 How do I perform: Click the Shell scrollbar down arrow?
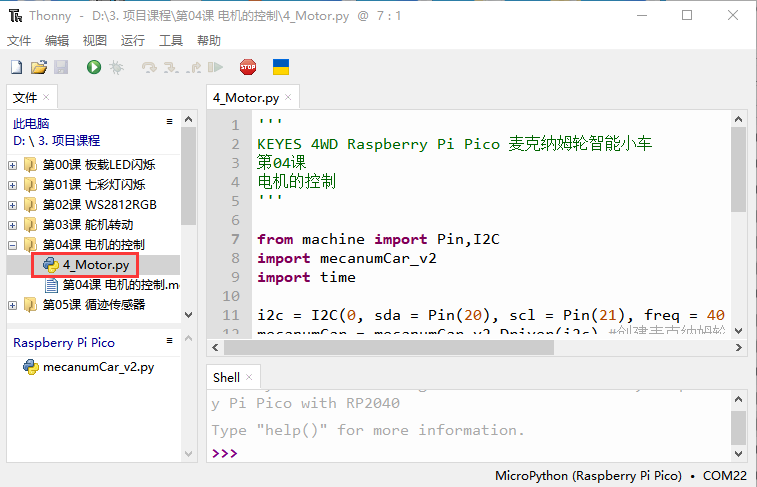[x=738, y=453]
